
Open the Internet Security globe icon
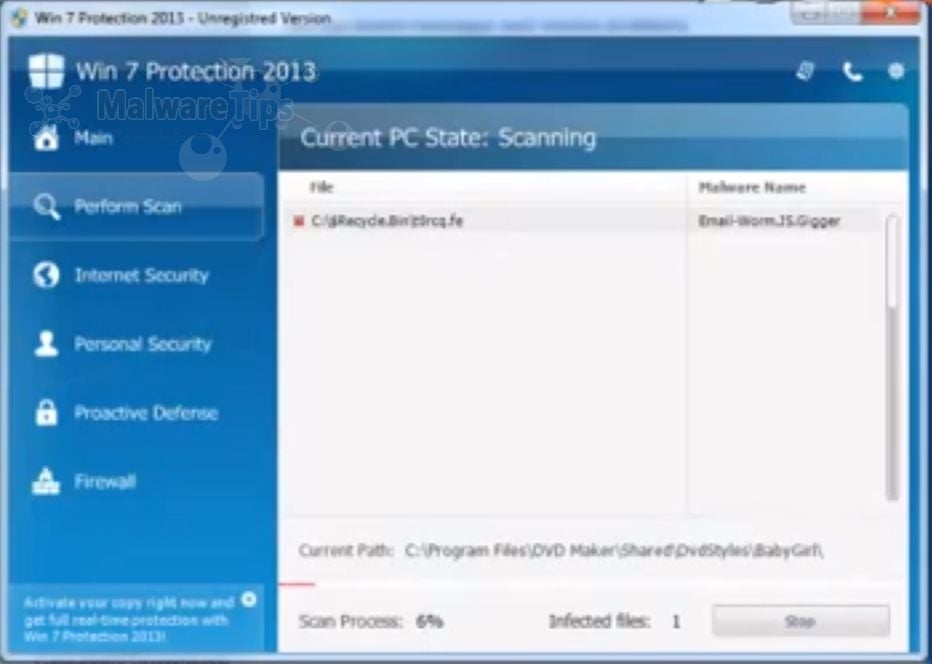pyautogui.click(x=46, y=275)
